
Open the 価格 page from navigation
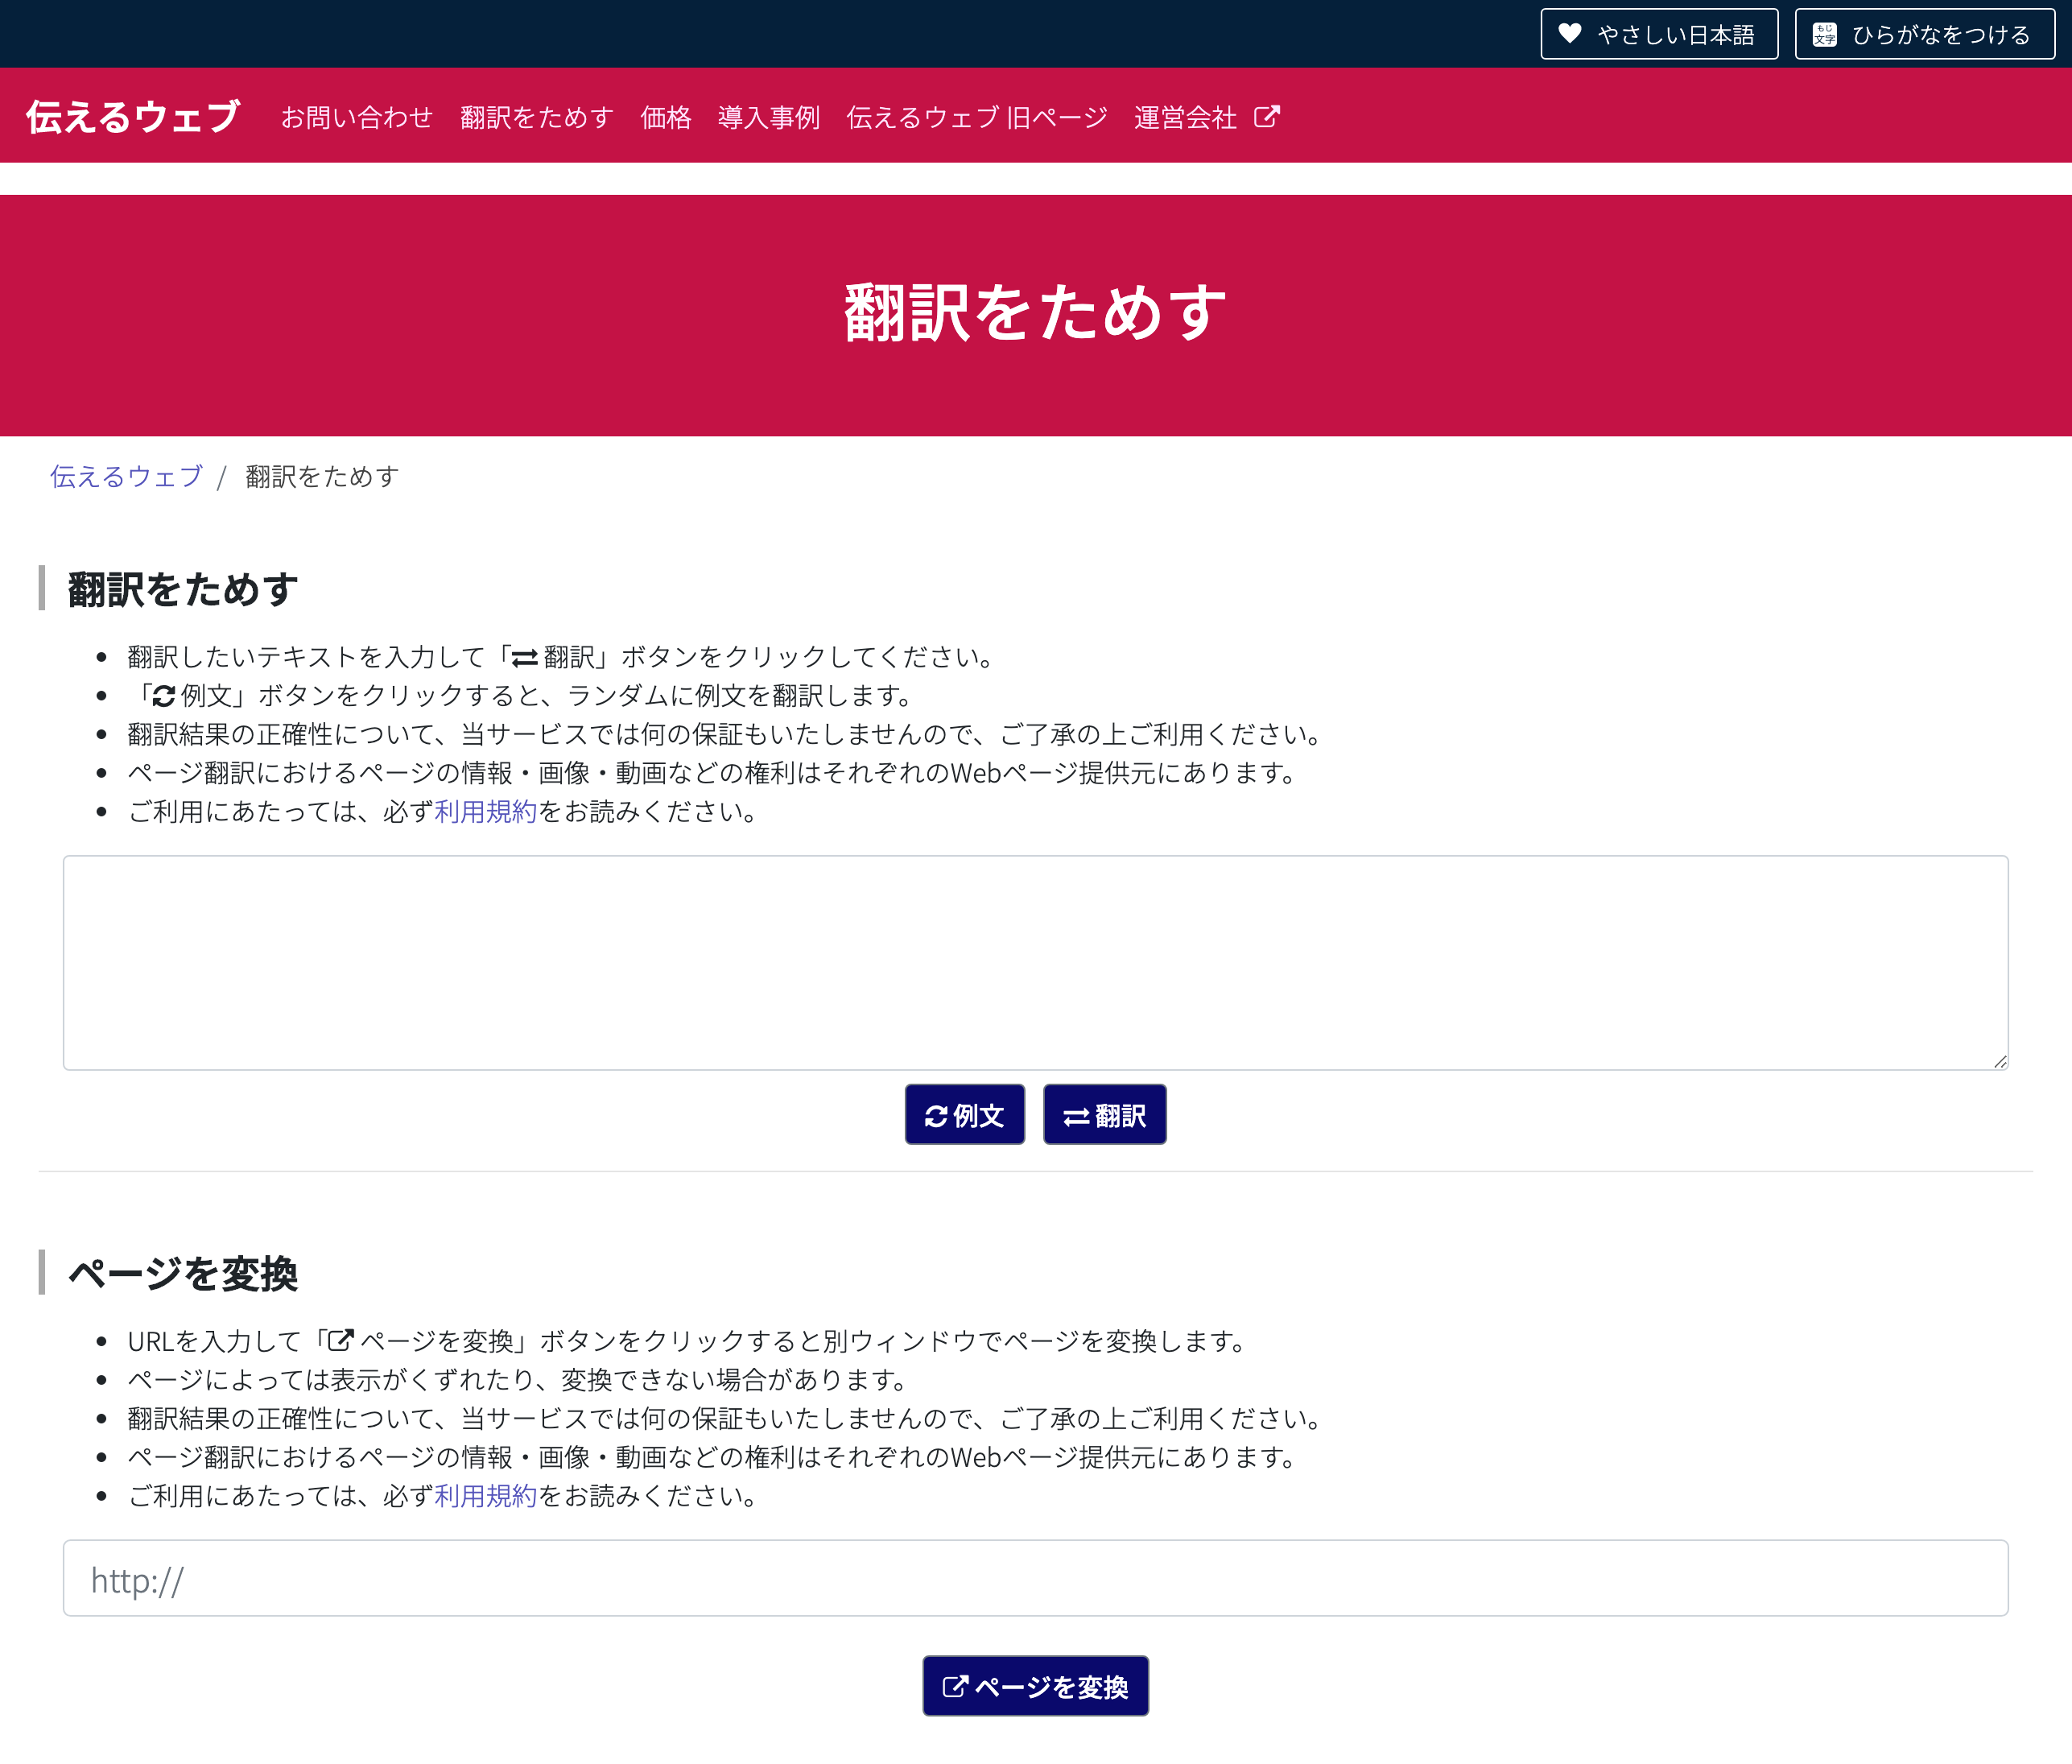pyautogui.click(x=664, y=117)
